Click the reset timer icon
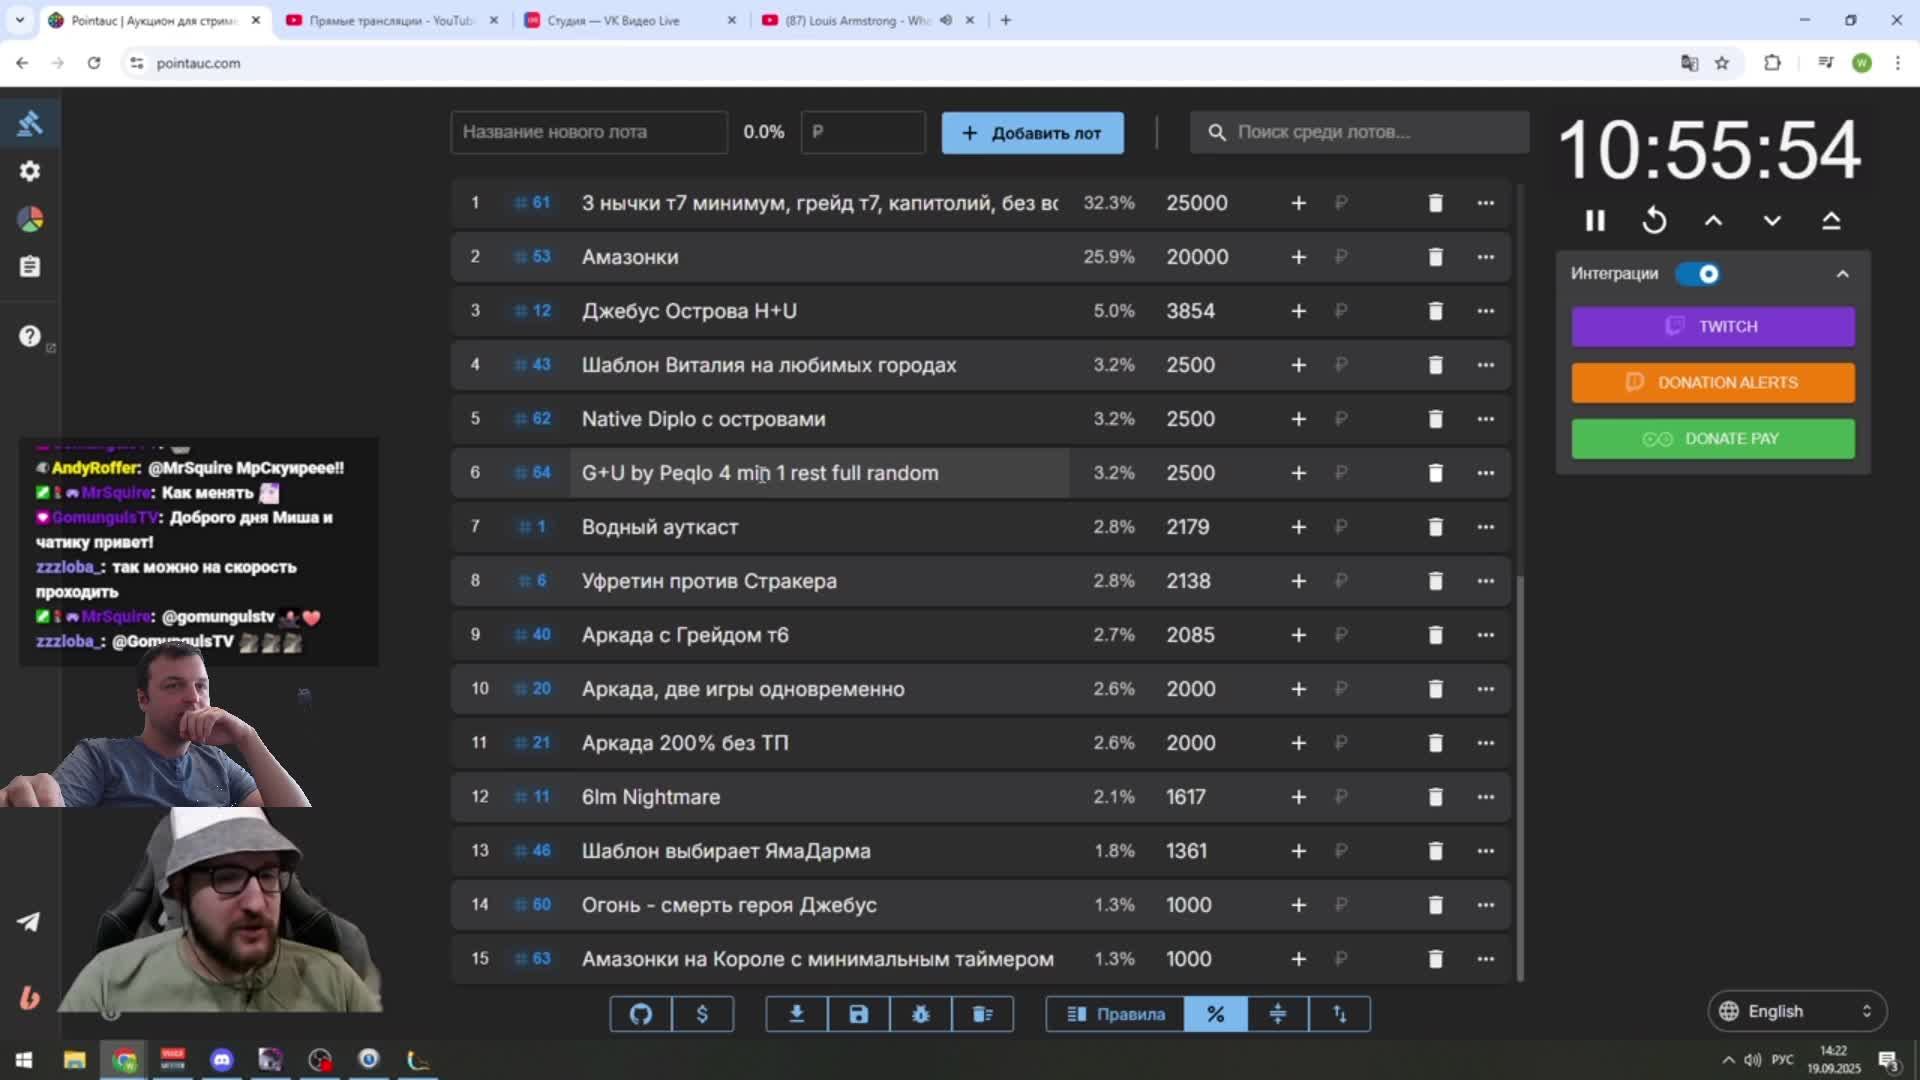Image resolution: width=1920 pixels, height=1080 pixels. coord(1654,220)
